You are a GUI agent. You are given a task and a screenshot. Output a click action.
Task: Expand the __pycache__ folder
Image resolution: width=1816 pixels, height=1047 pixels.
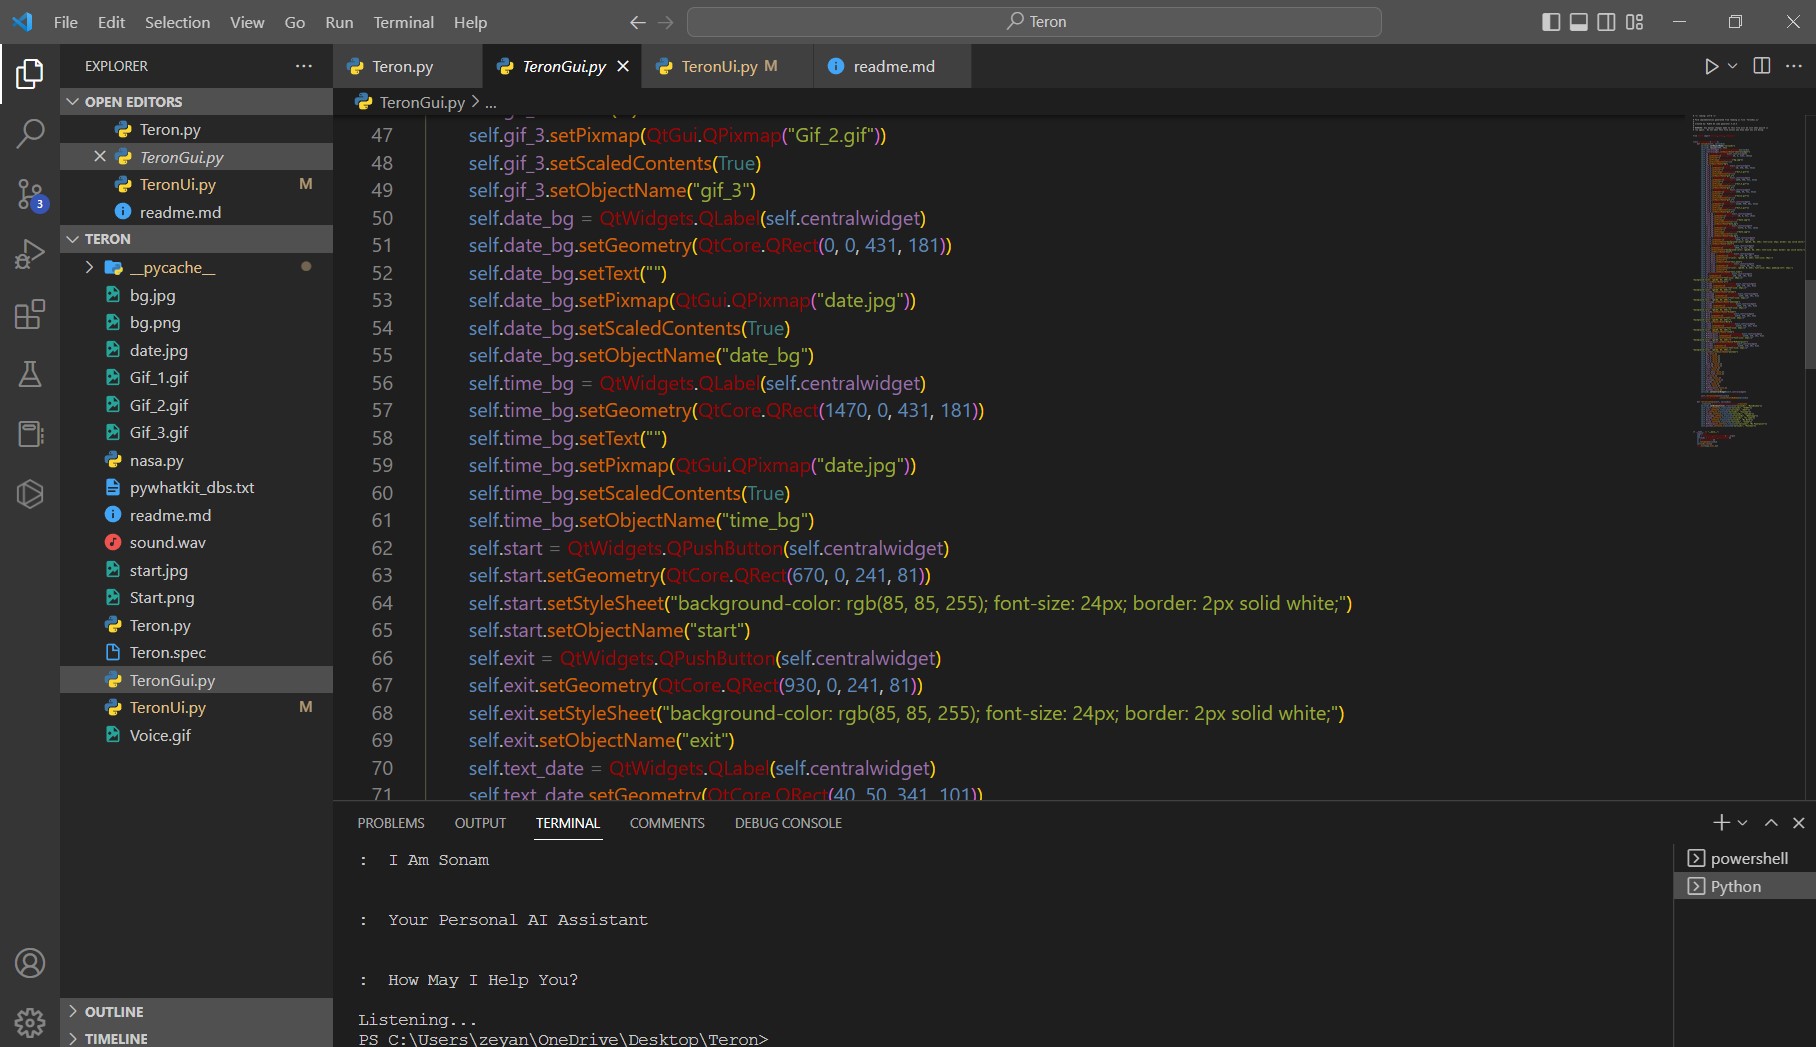point(172,268)
